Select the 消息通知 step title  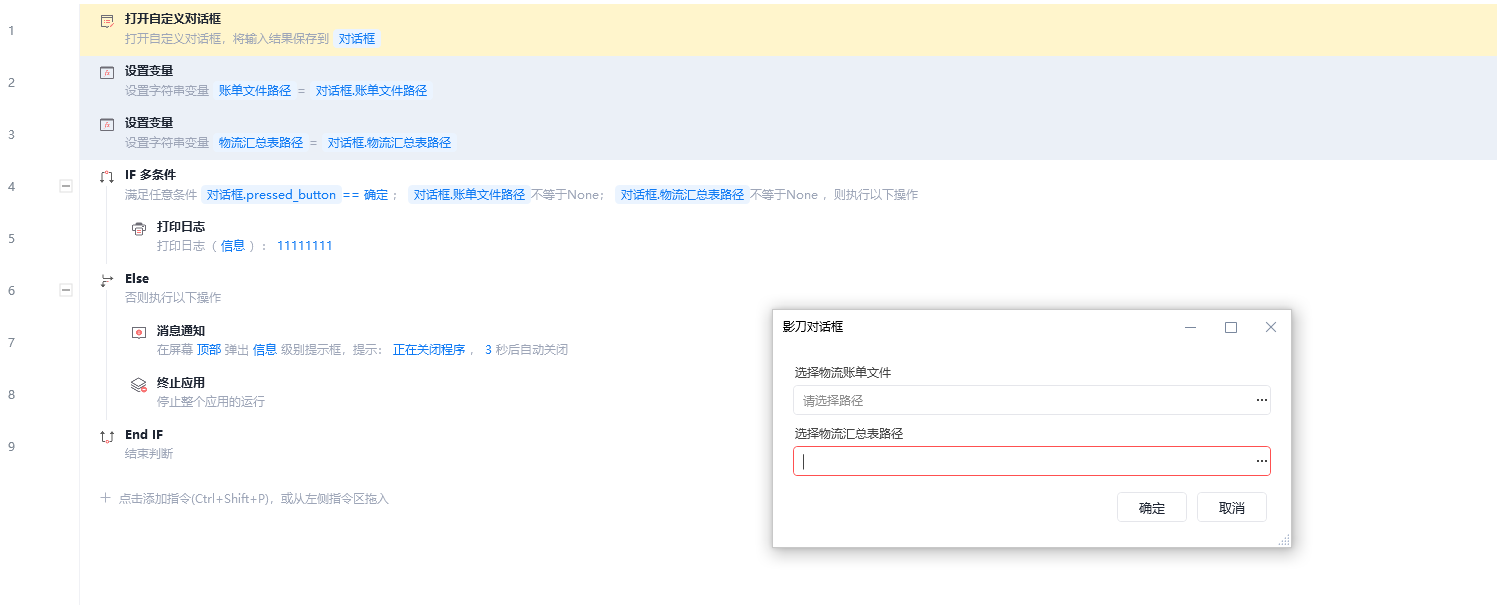[181, 331]
